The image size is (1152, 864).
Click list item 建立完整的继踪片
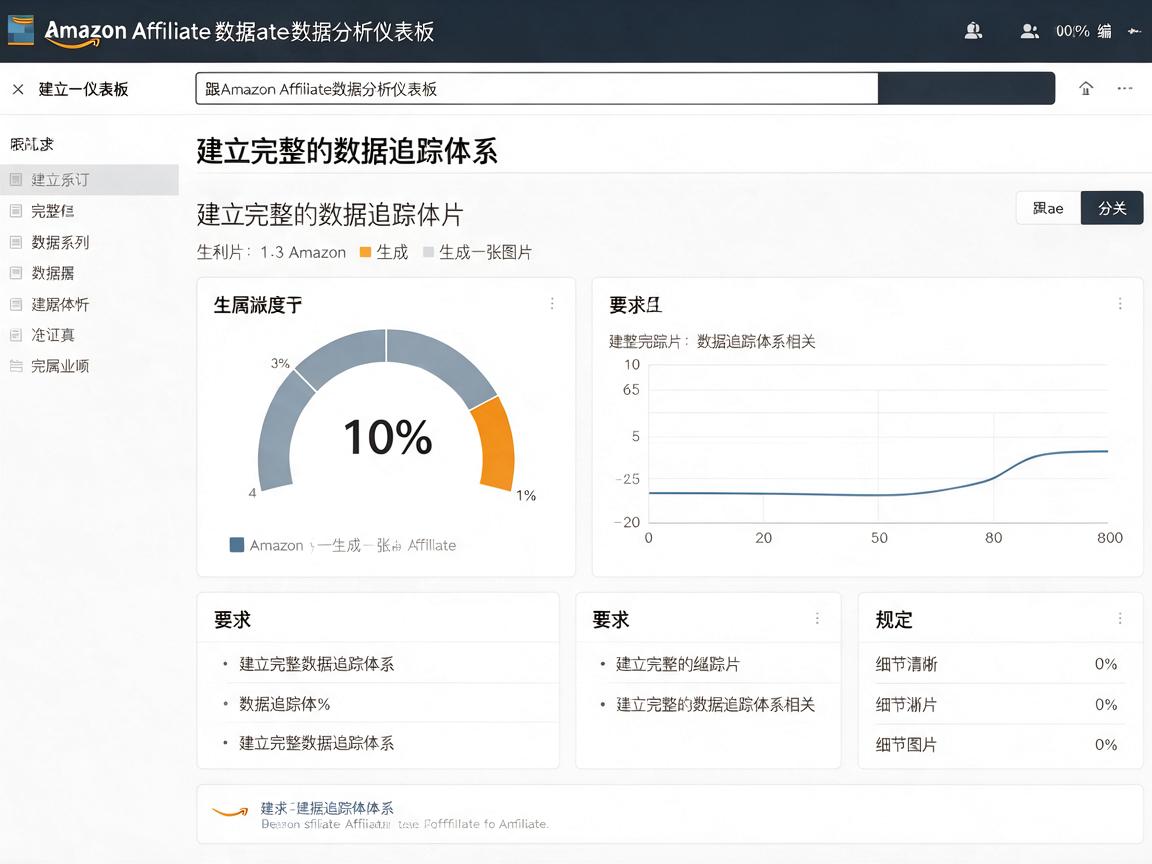677,664
